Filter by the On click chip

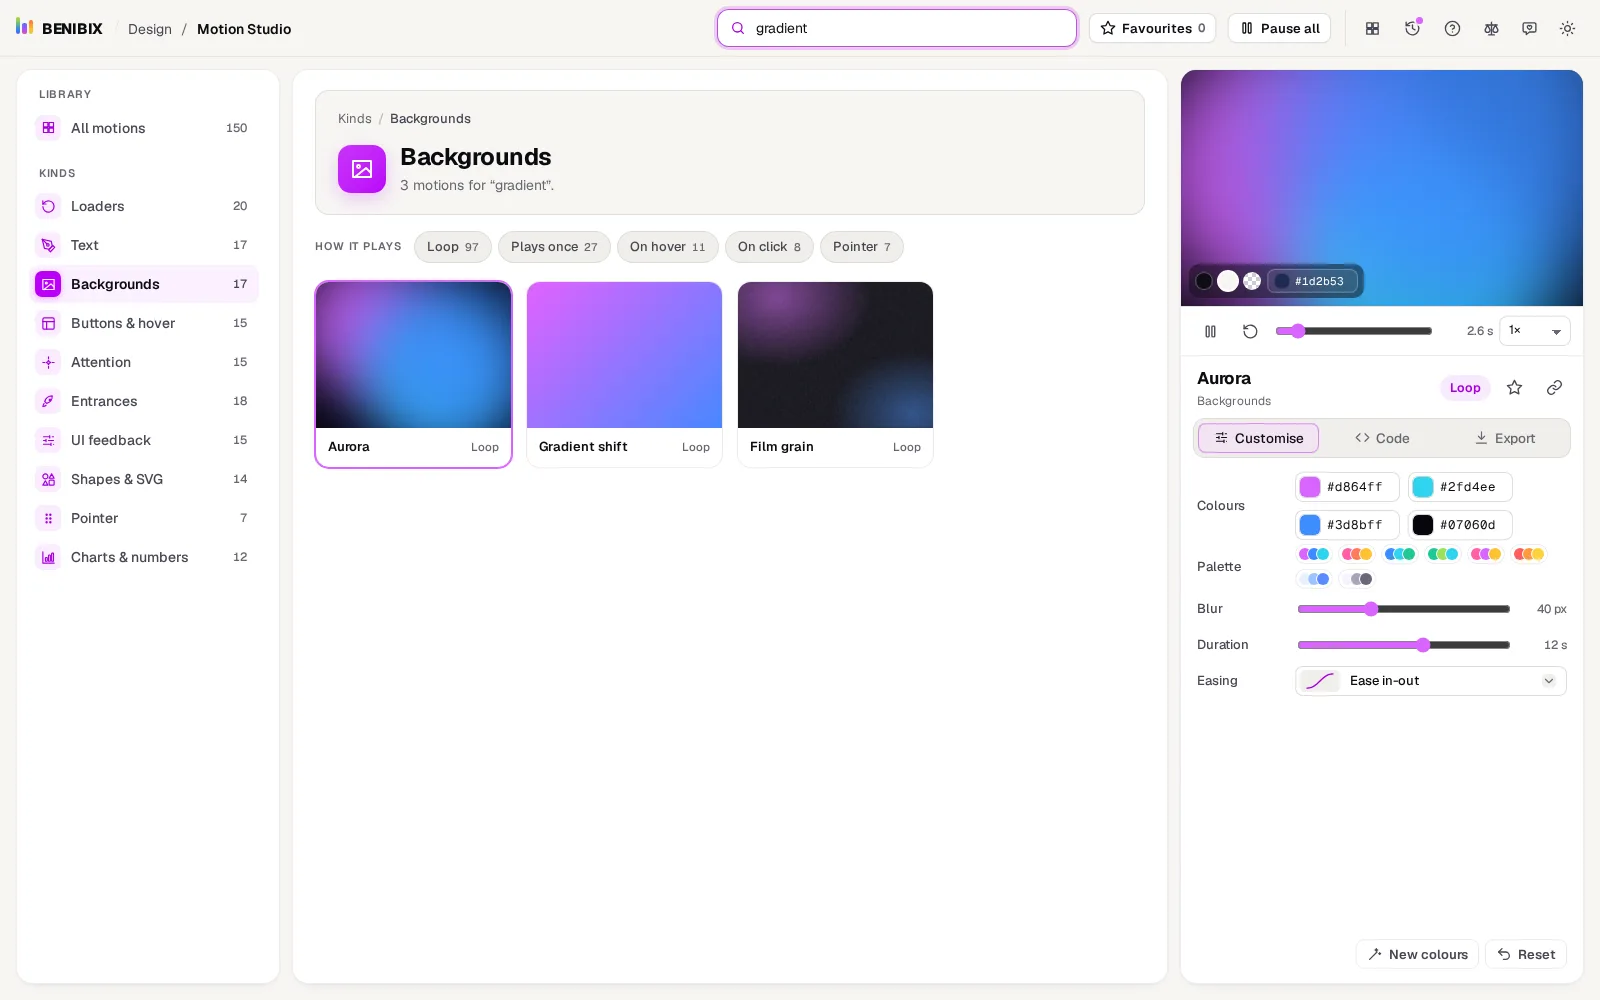769,247
